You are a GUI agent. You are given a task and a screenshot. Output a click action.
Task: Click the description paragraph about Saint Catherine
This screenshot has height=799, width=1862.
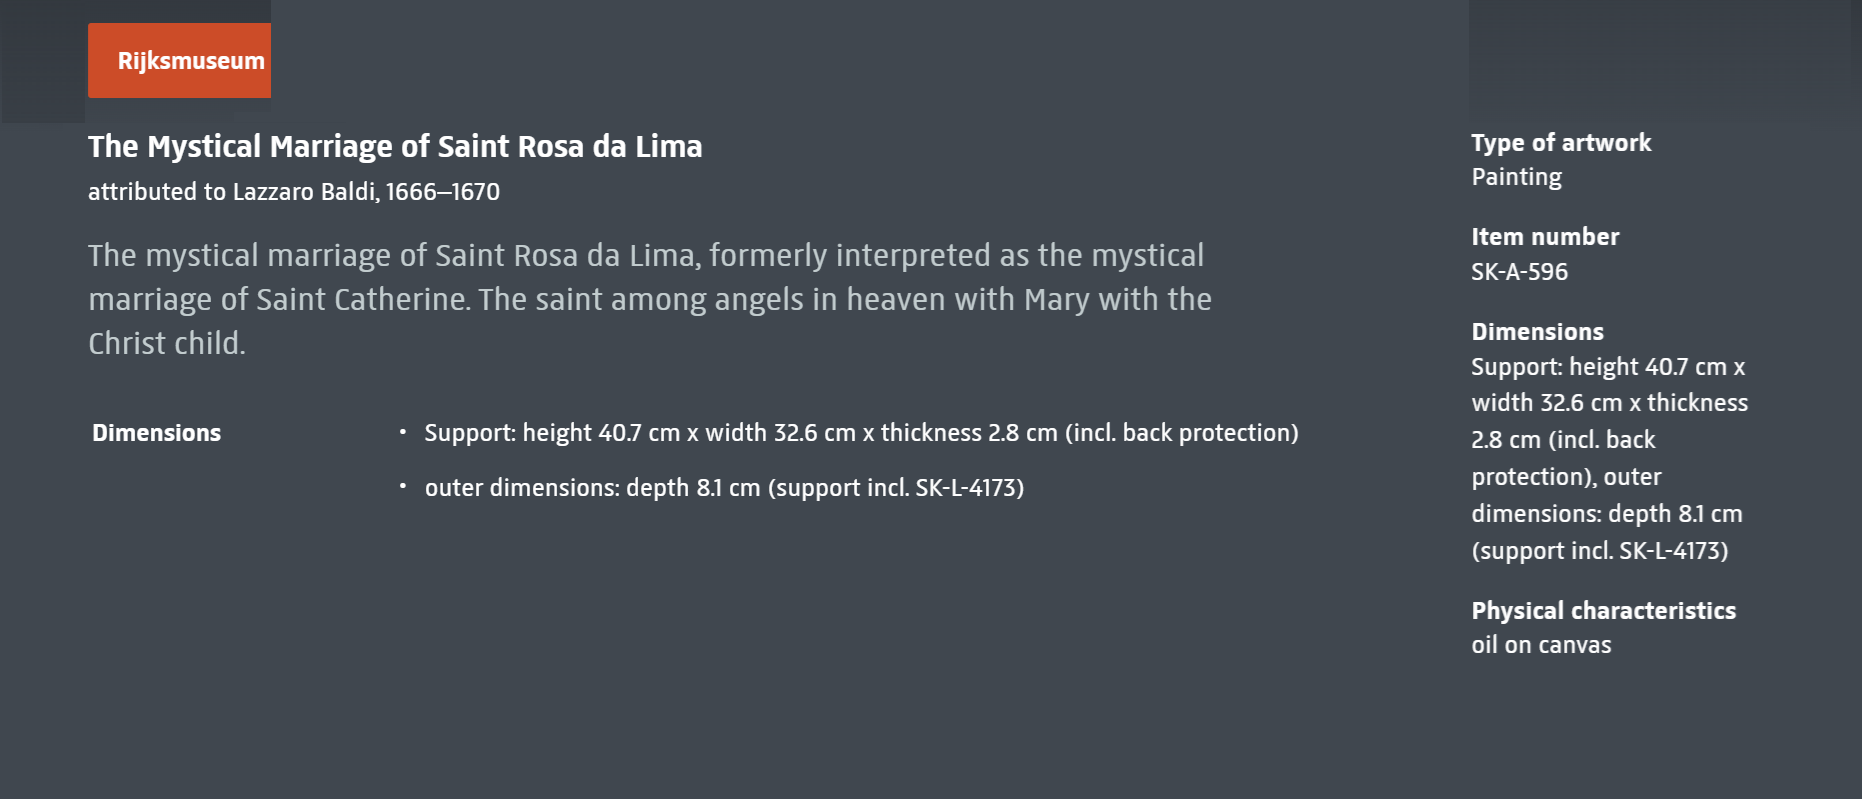[x=650, y=299]
